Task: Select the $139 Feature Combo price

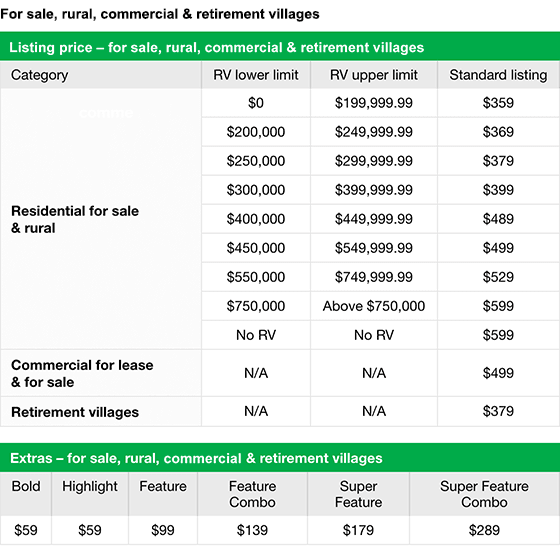Action: point(252,530)
